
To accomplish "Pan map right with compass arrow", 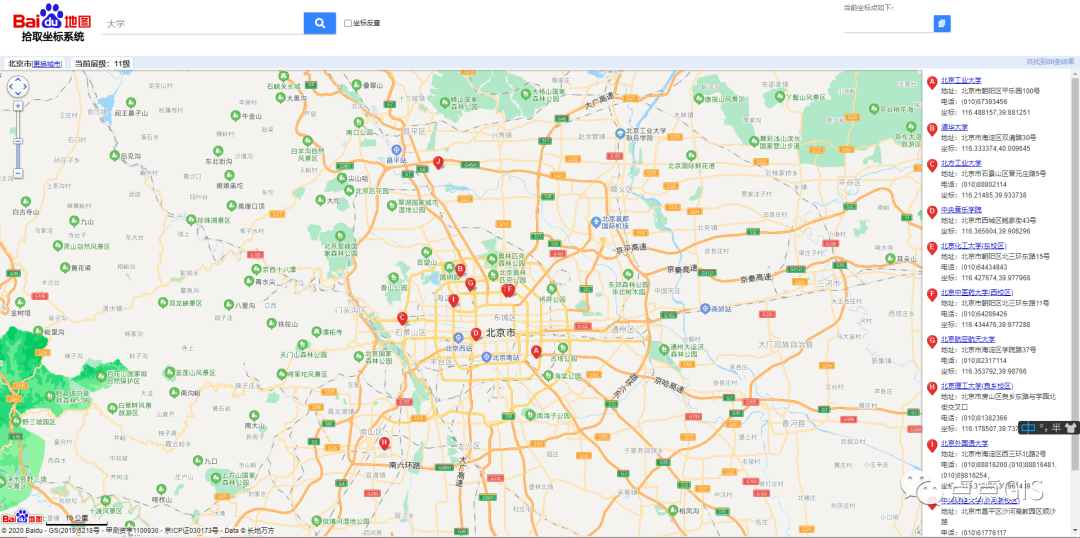I will pyautogui.click(x=25, y=87).
